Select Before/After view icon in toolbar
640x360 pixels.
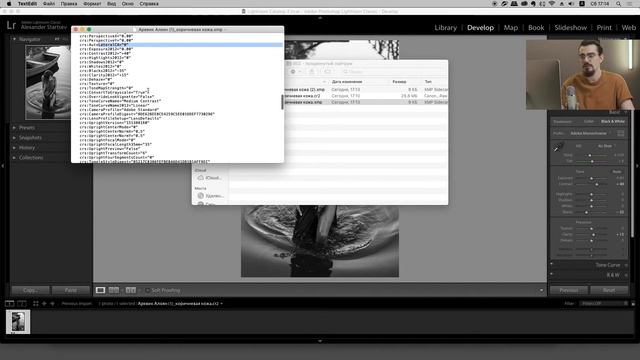tap(131, 290)
